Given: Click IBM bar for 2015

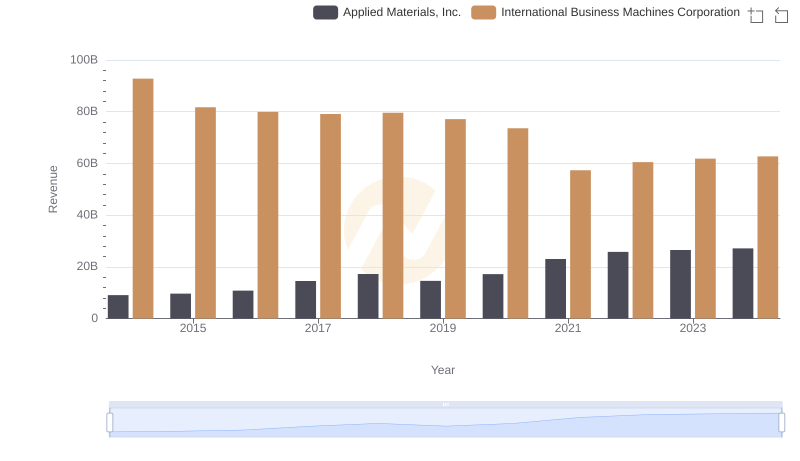Looking at the screenshot, I should tap(206, 213).
